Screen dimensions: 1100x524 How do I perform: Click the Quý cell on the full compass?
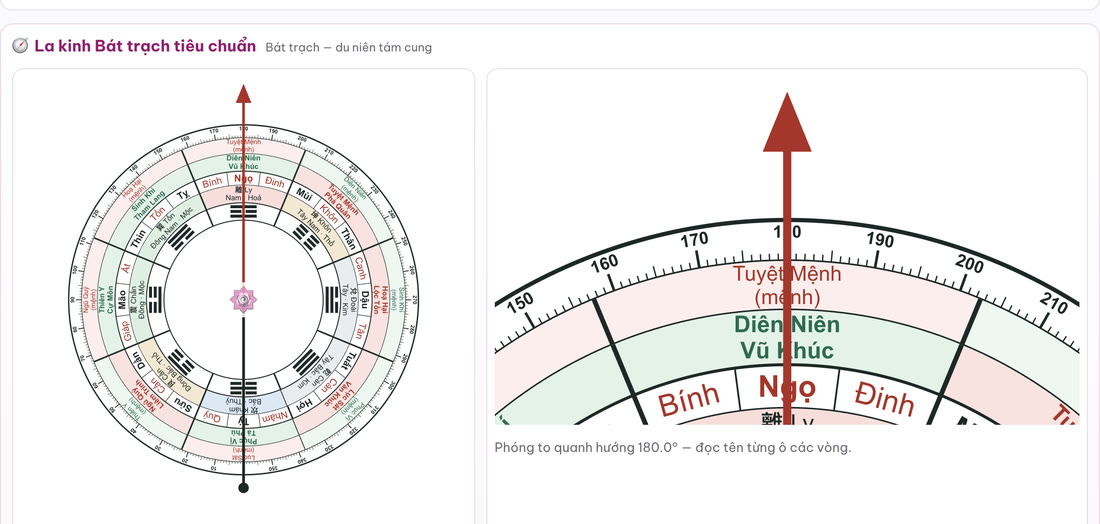(211, 415)
